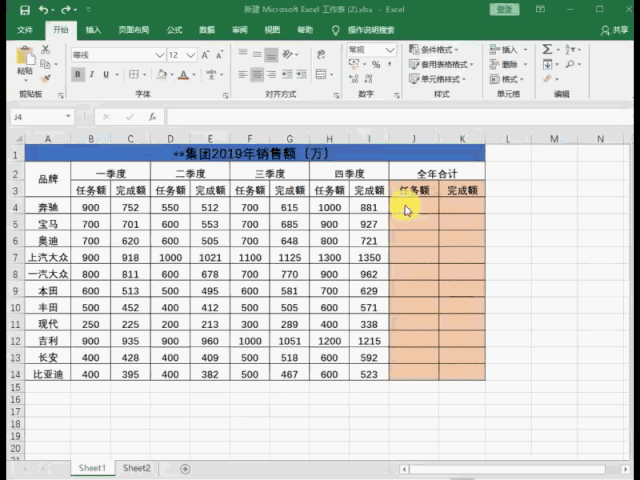Viewport: 640px width, 480px height.
Task: Click the Merge and Center icon
Action: (x=321, y=74)
